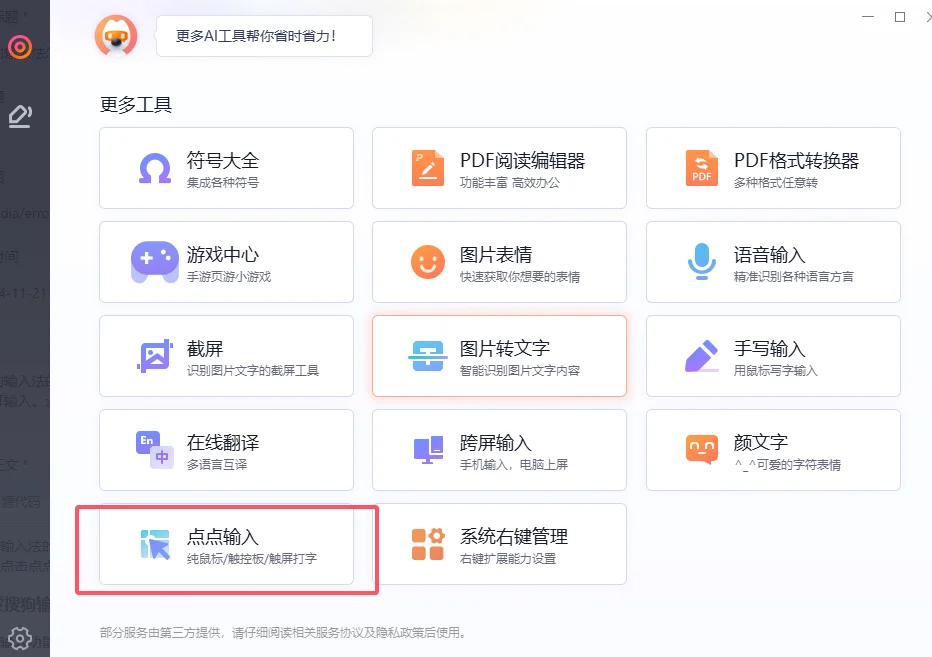Click the Sogou mascot avatar at top
This screenshot has height=657, width=932.
tap(117, 36)
